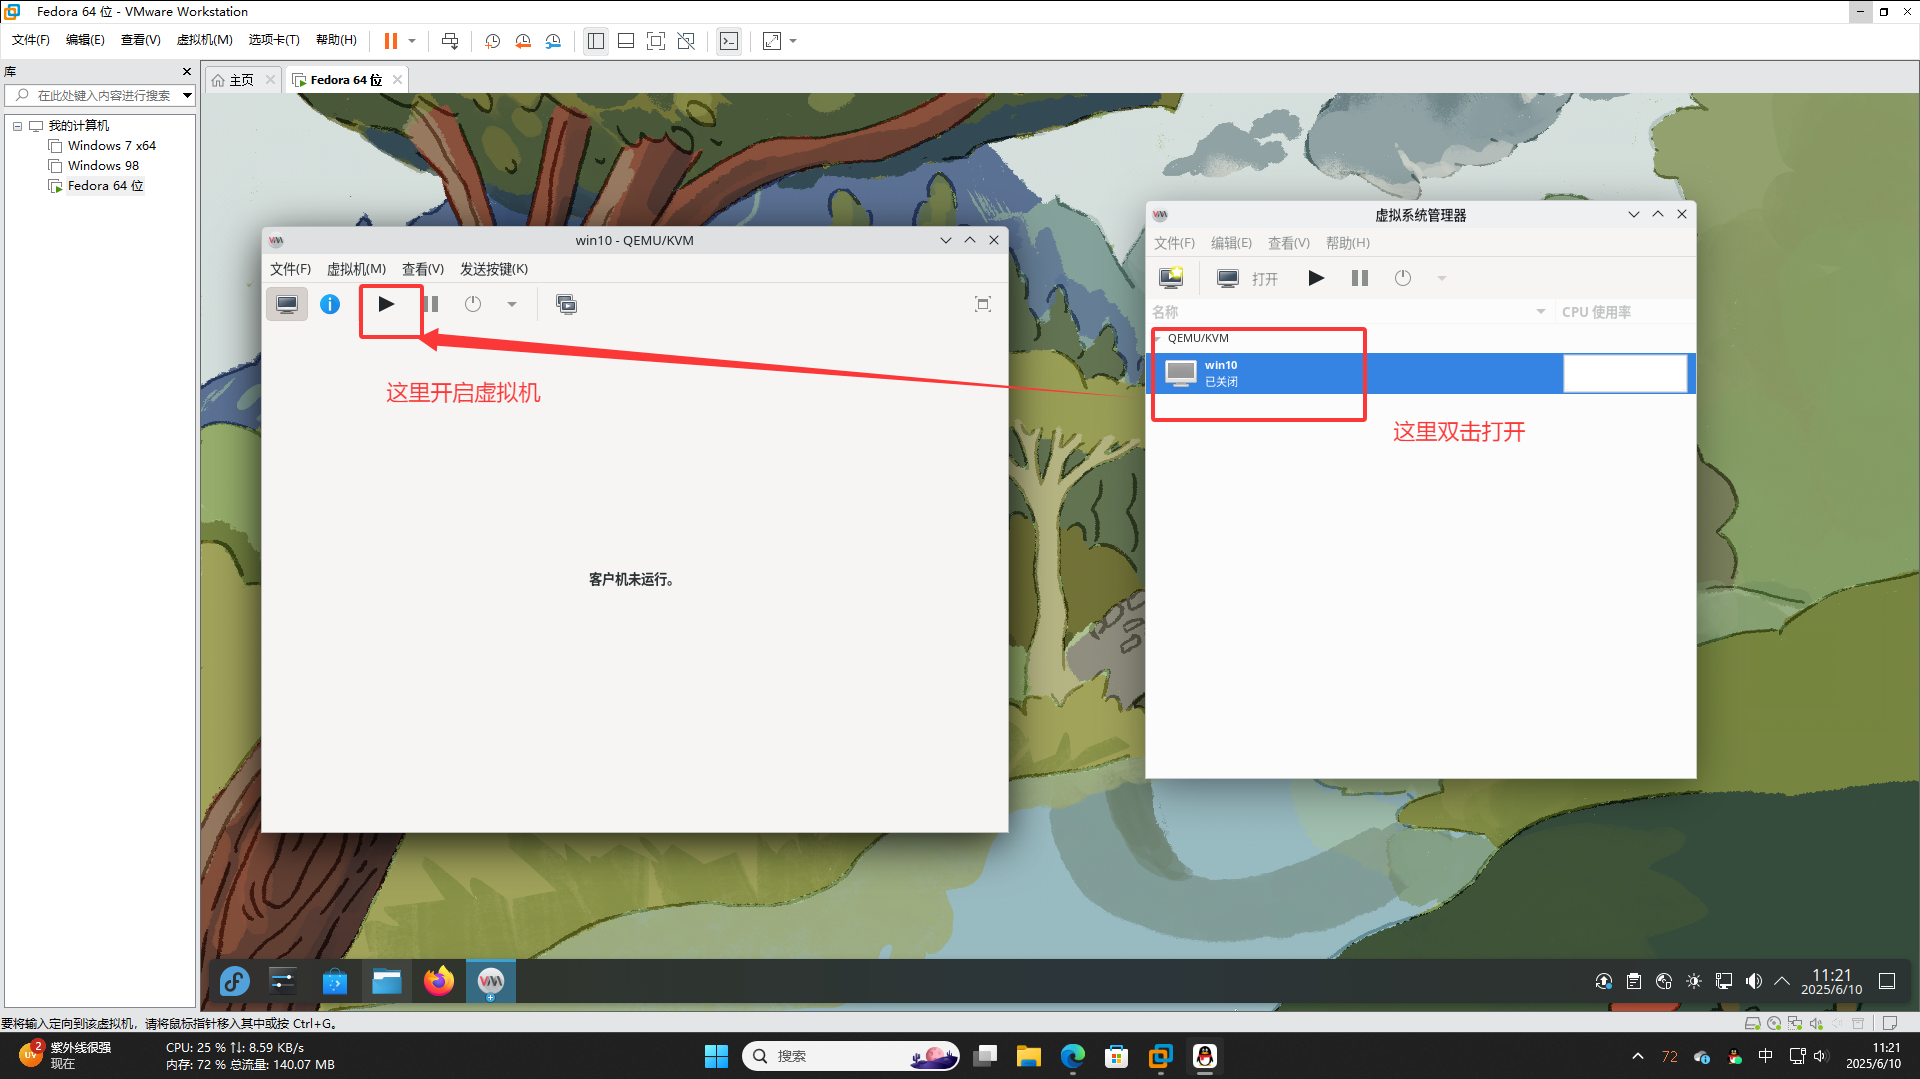1920x1079 pixels.
Task: Revert to snapshot icon in VMware toolbar
Action: 523,41
